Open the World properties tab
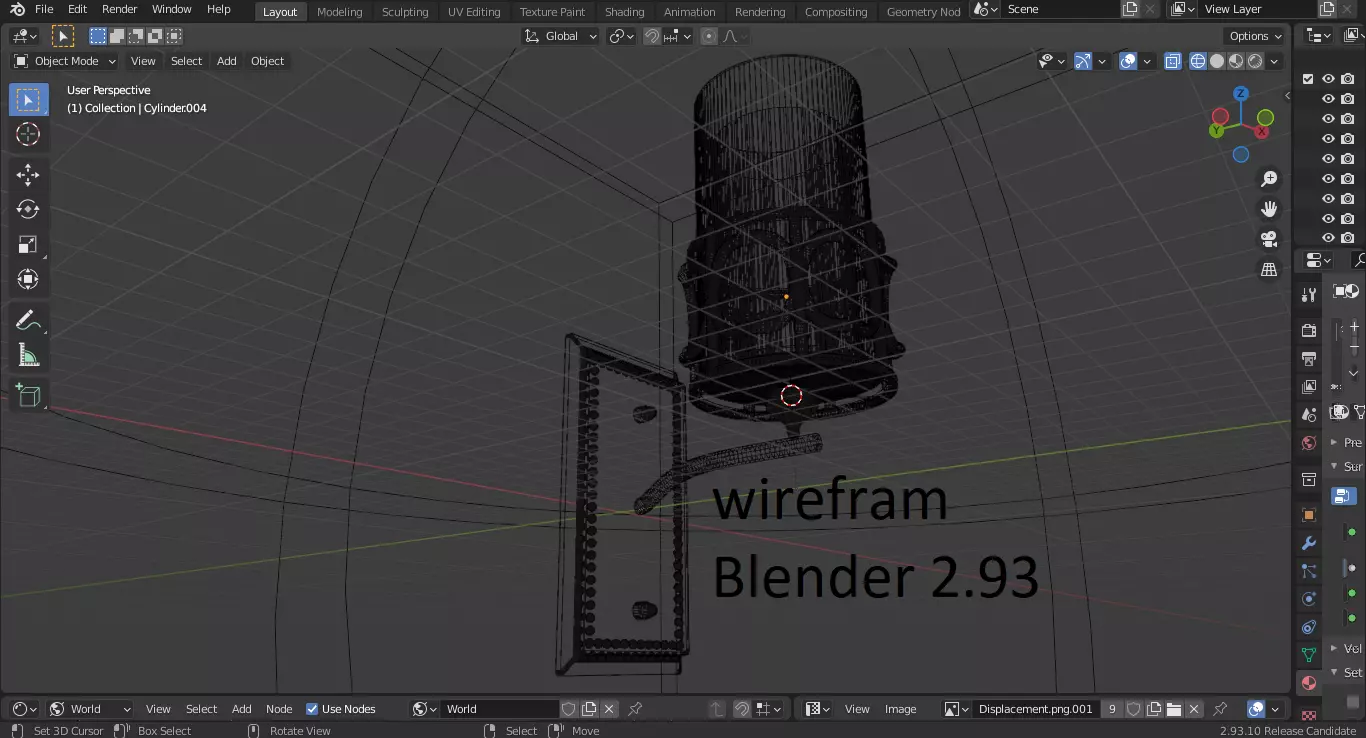The image size is (1366, 738). click(1308, 443)
